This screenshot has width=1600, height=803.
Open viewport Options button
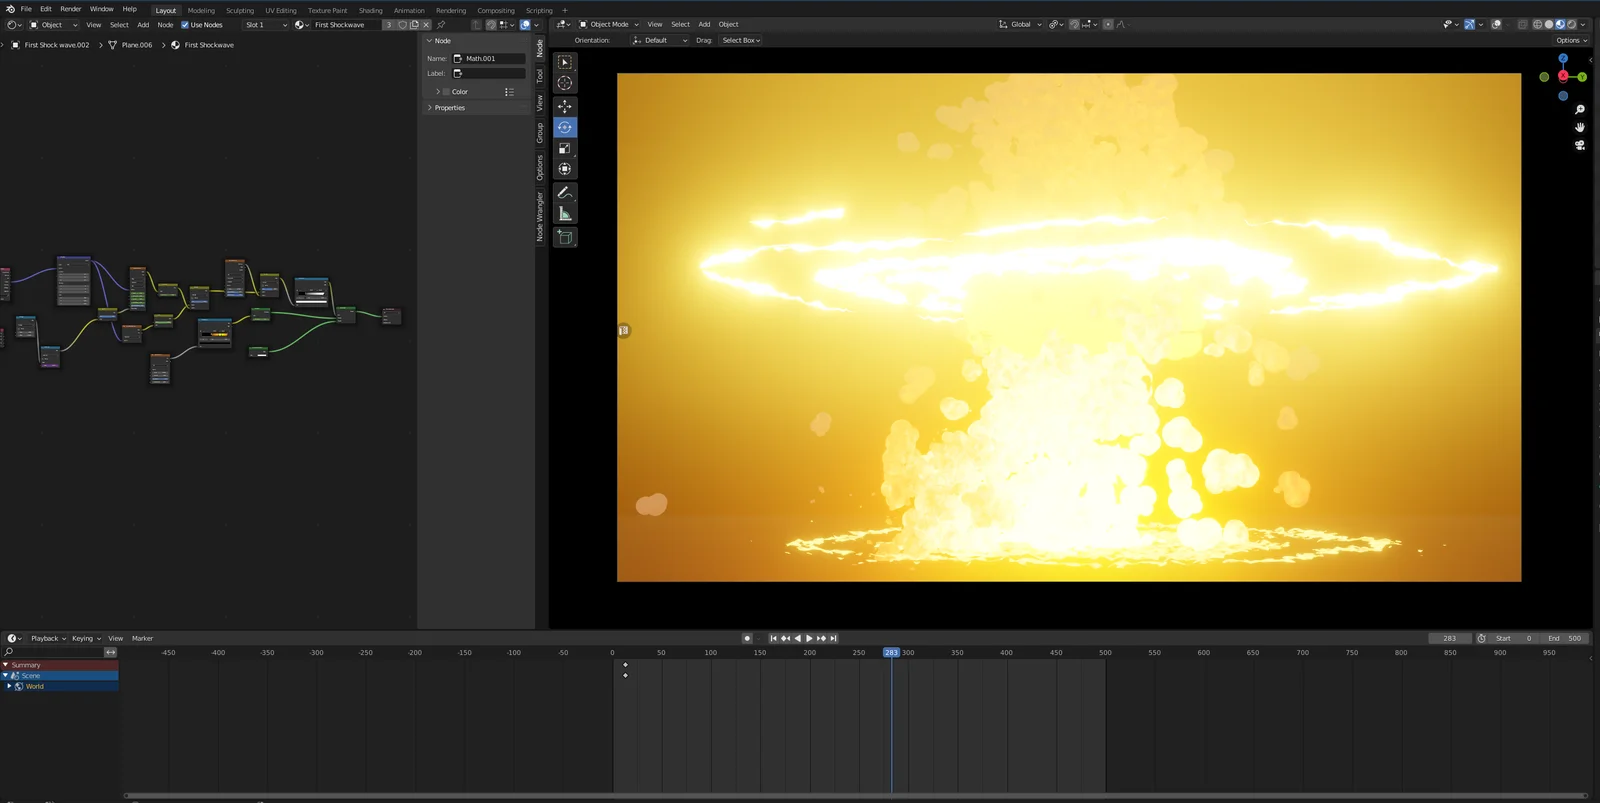[x=1570, y=41]
